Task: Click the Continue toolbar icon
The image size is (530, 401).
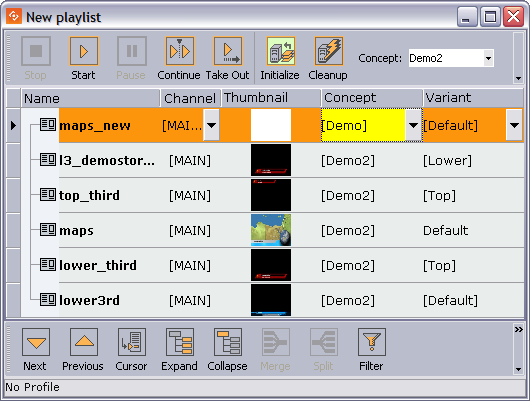Action: pyautogui.click(x=180, y=51)
